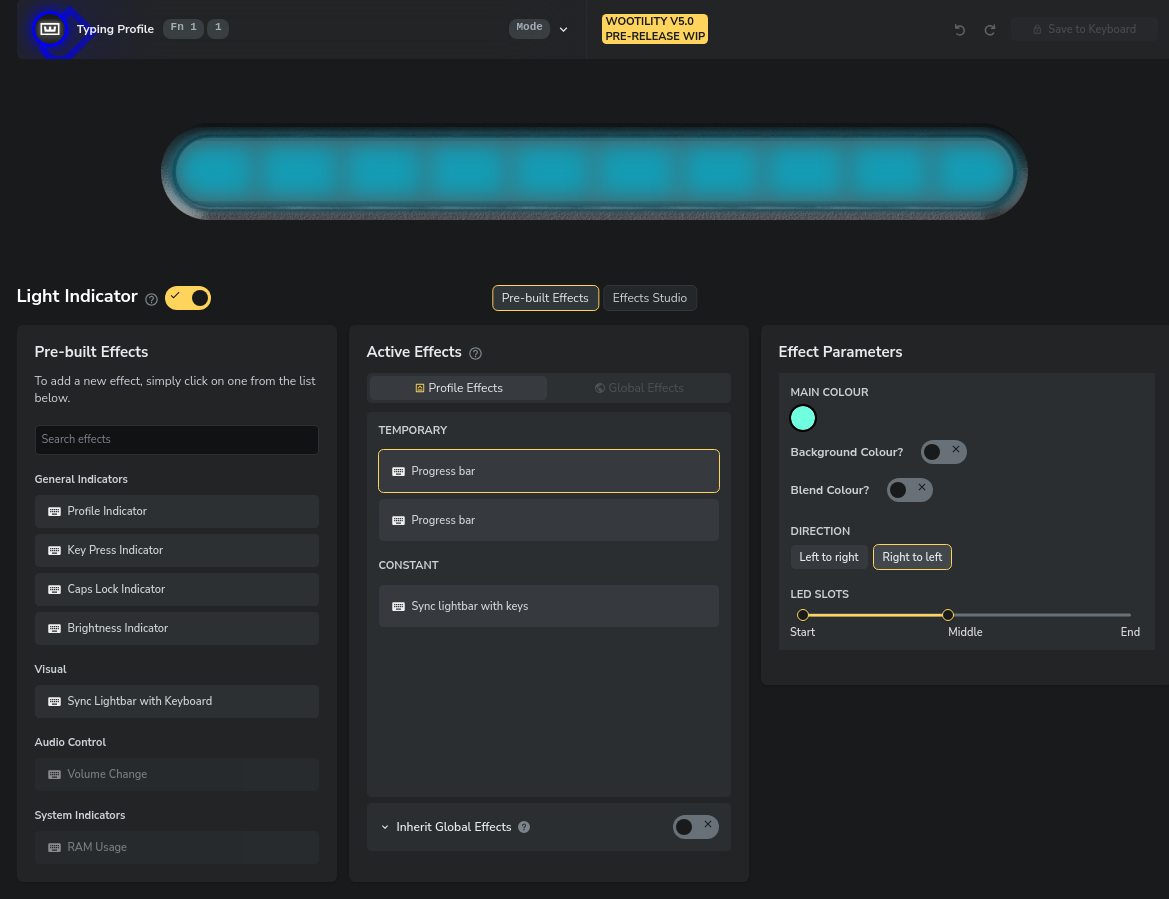Add the Key Press Indicator effect

pyautogui.click(x=177, y=550)
